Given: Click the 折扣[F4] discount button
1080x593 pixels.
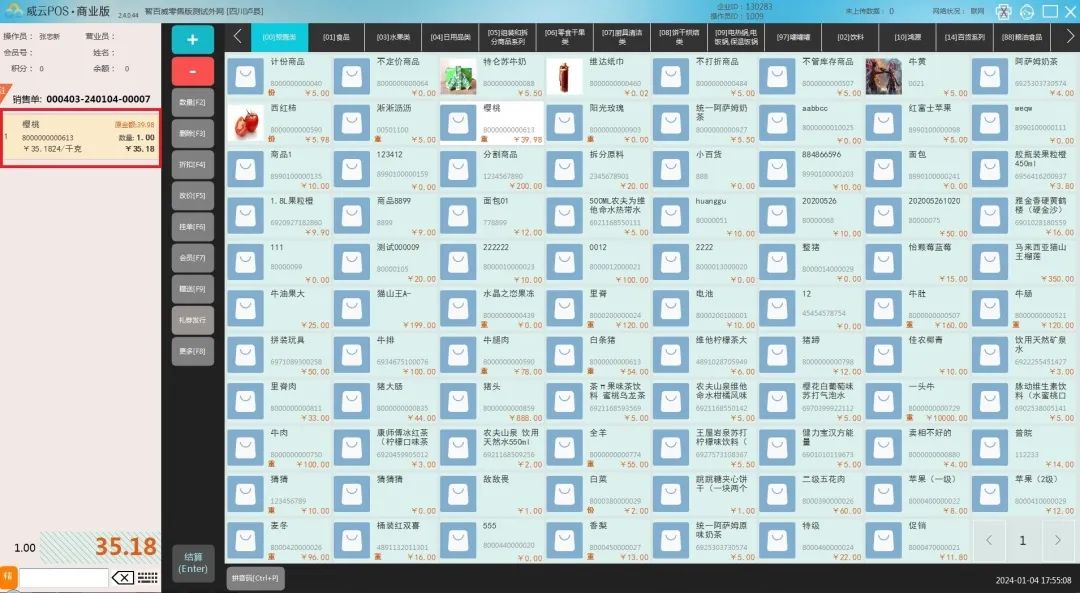Looking at the screenshot, I should (192, 164).
